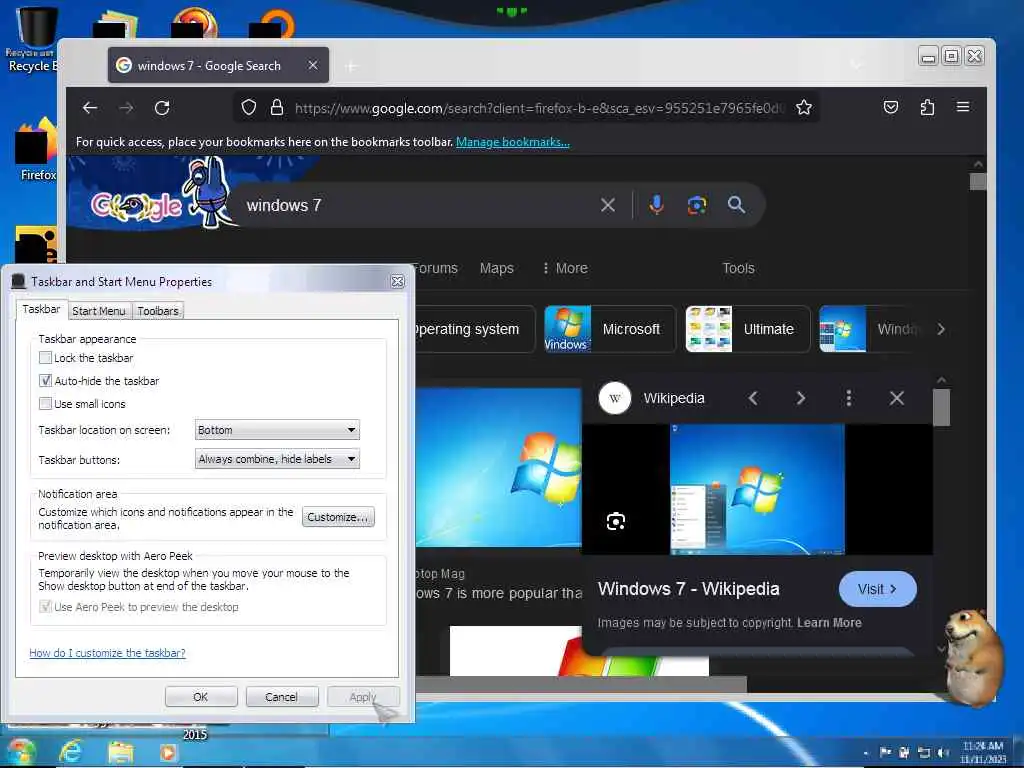
Task: Reload the page in Firefox
Action: (x=162, y=108)
